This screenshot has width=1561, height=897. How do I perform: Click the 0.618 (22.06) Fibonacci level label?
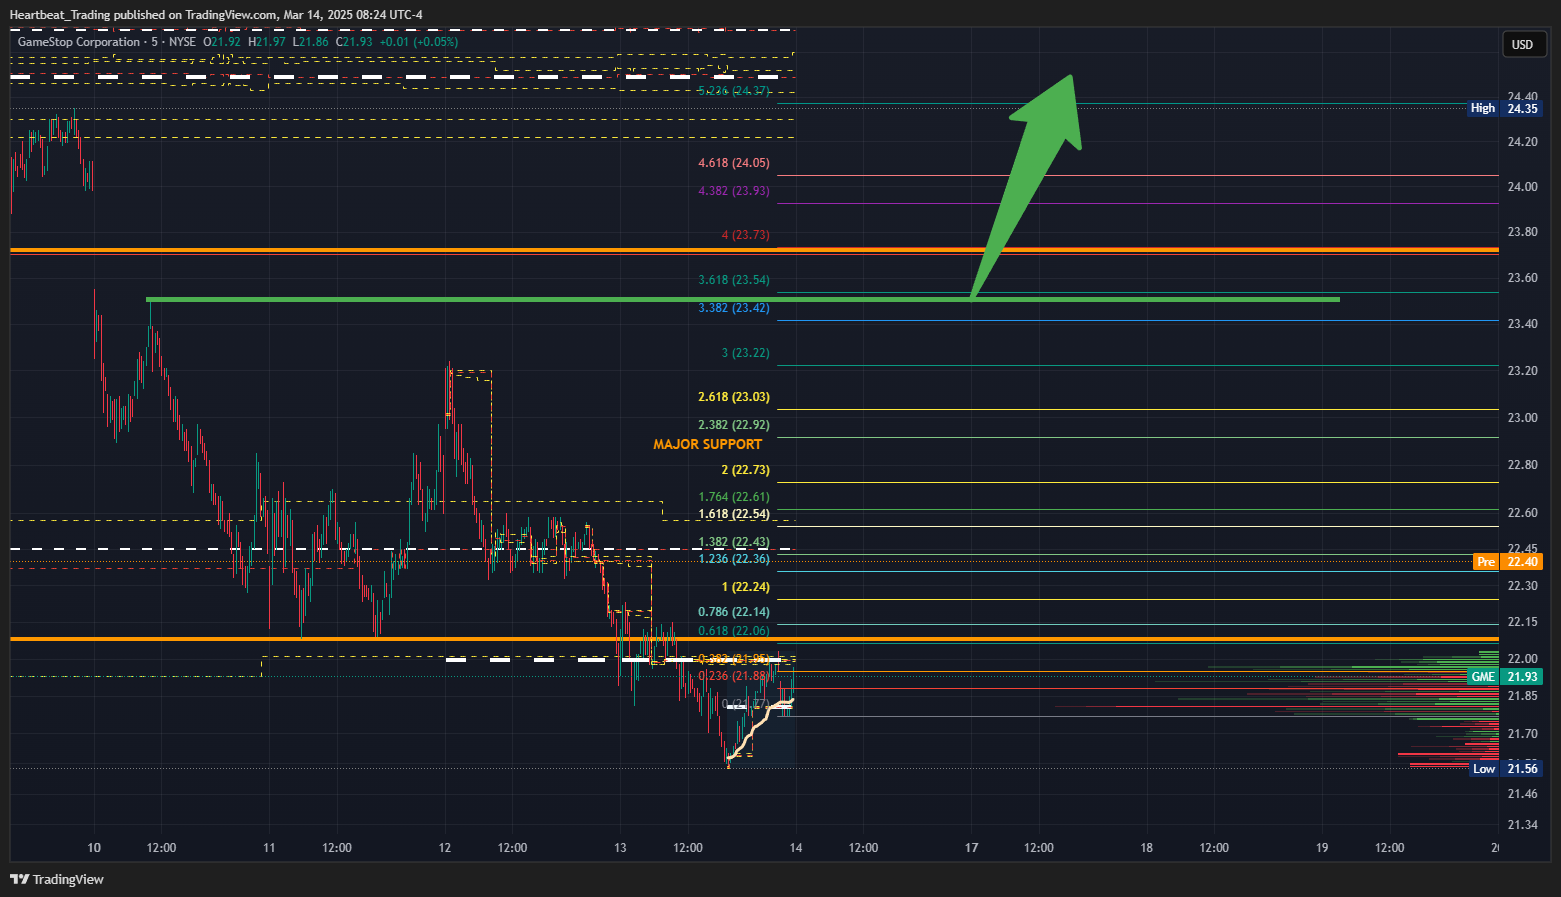coord(734,631)
